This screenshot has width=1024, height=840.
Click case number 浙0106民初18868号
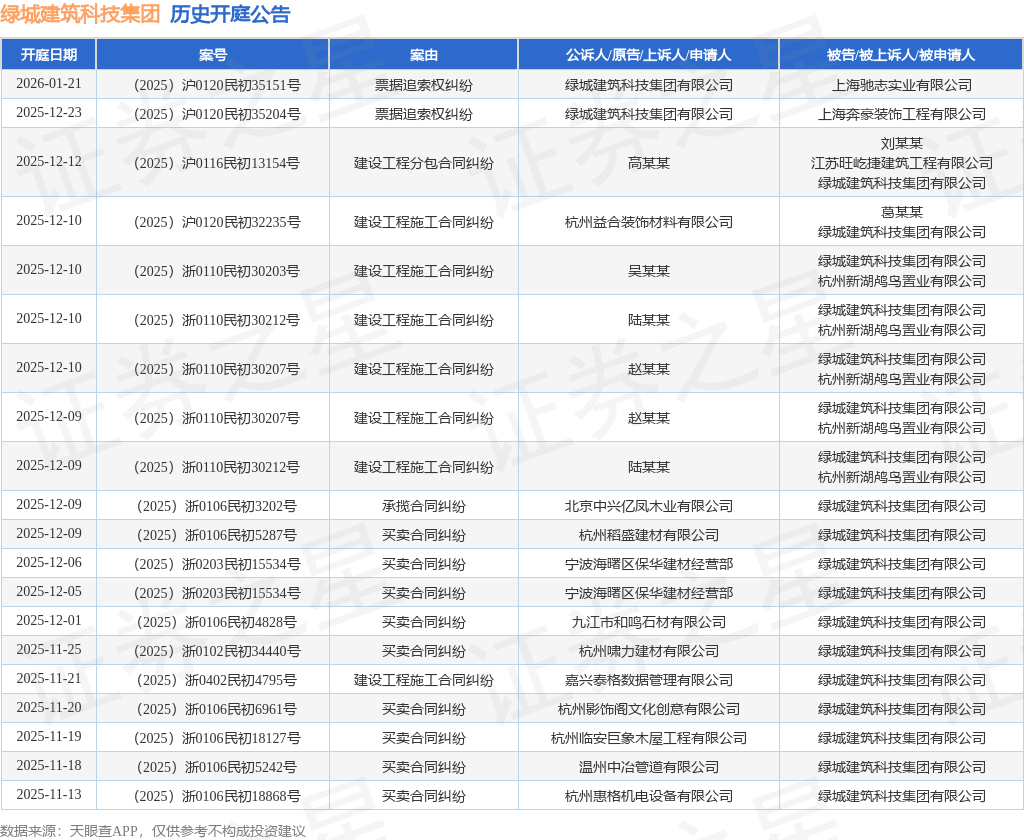(217, 796)
